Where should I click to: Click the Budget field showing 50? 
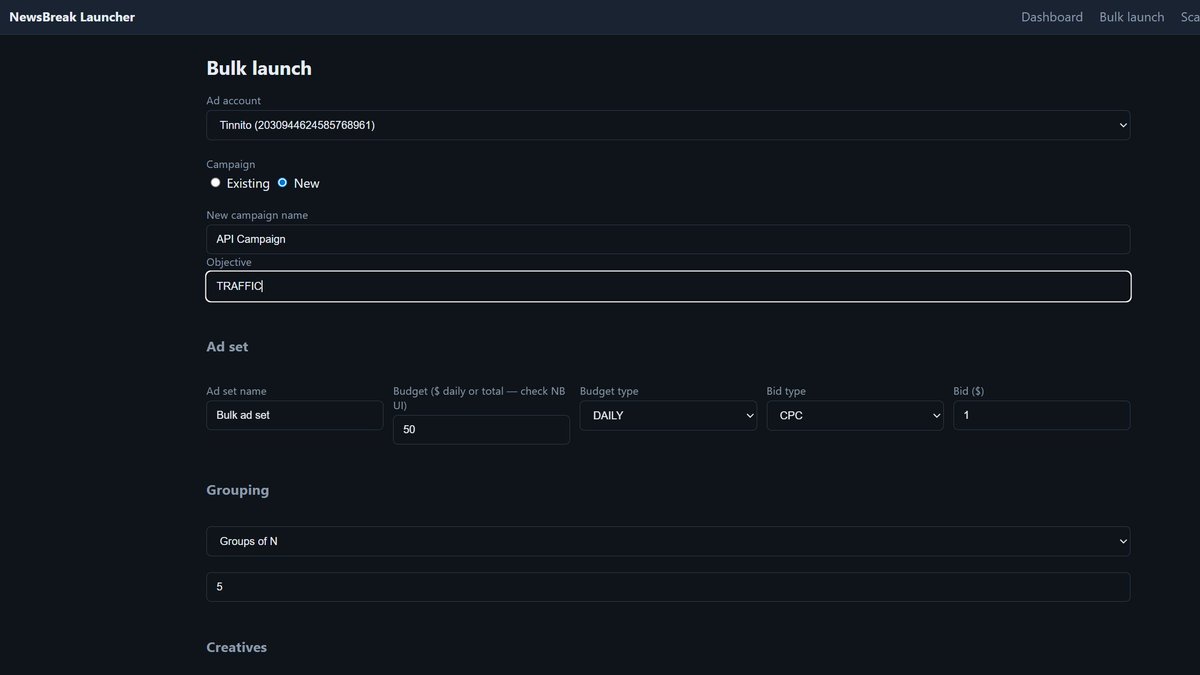(481, 430)
